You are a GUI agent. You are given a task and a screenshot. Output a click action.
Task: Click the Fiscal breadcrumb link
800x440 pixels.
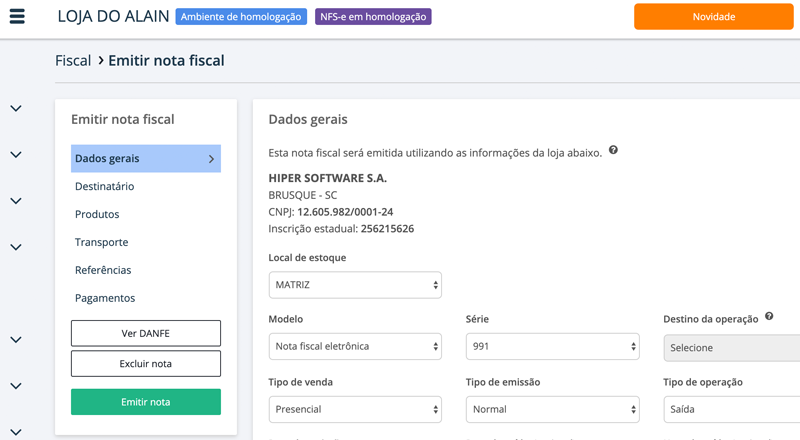(x=73, y=61)
